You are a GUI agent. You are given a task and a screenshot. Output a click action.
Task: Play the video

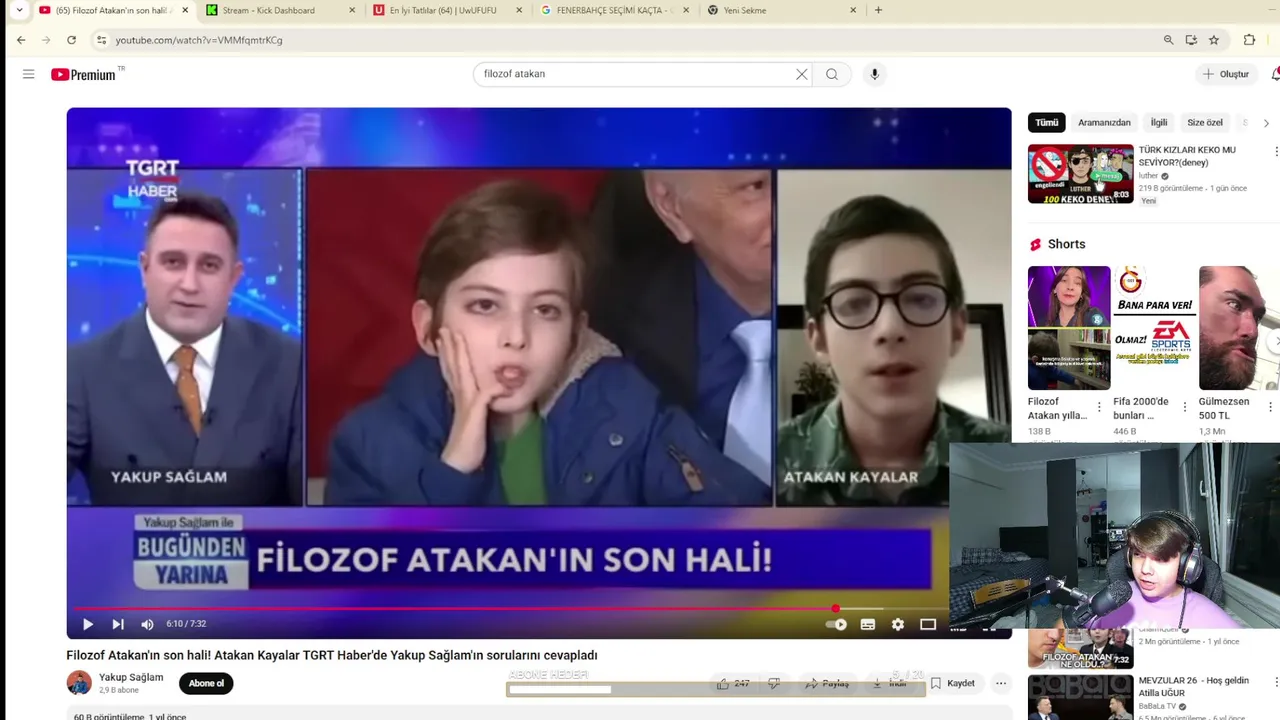[x=88, y=624]
